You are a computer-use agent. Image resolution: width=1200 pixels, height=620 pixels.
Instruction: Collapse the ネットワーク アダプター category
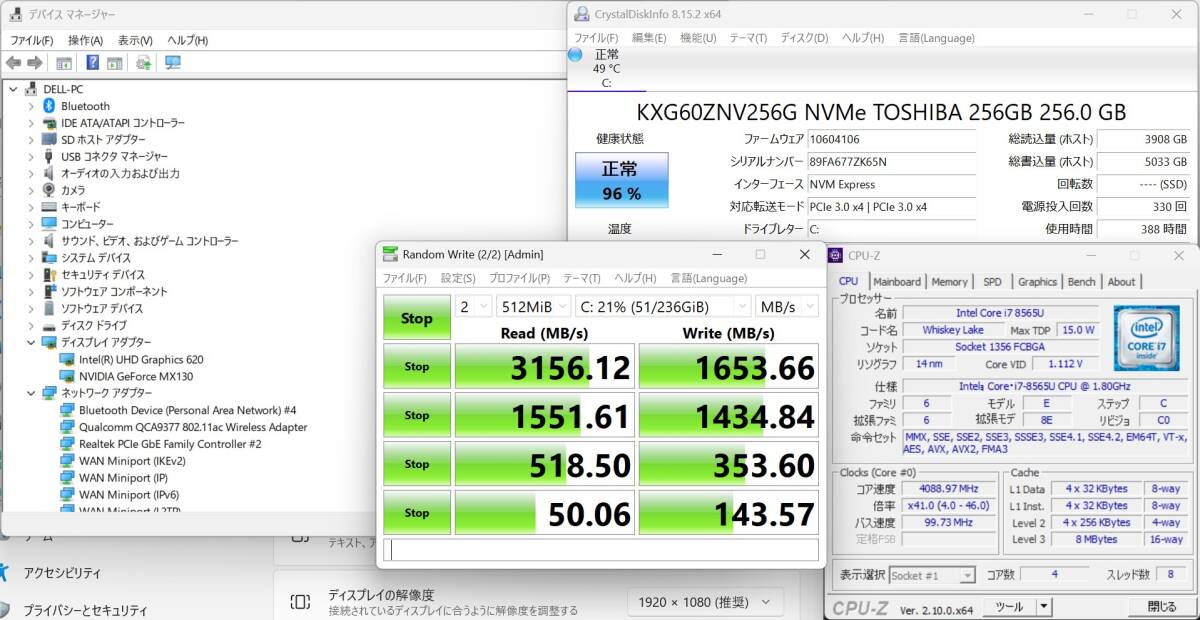(31, 393)
